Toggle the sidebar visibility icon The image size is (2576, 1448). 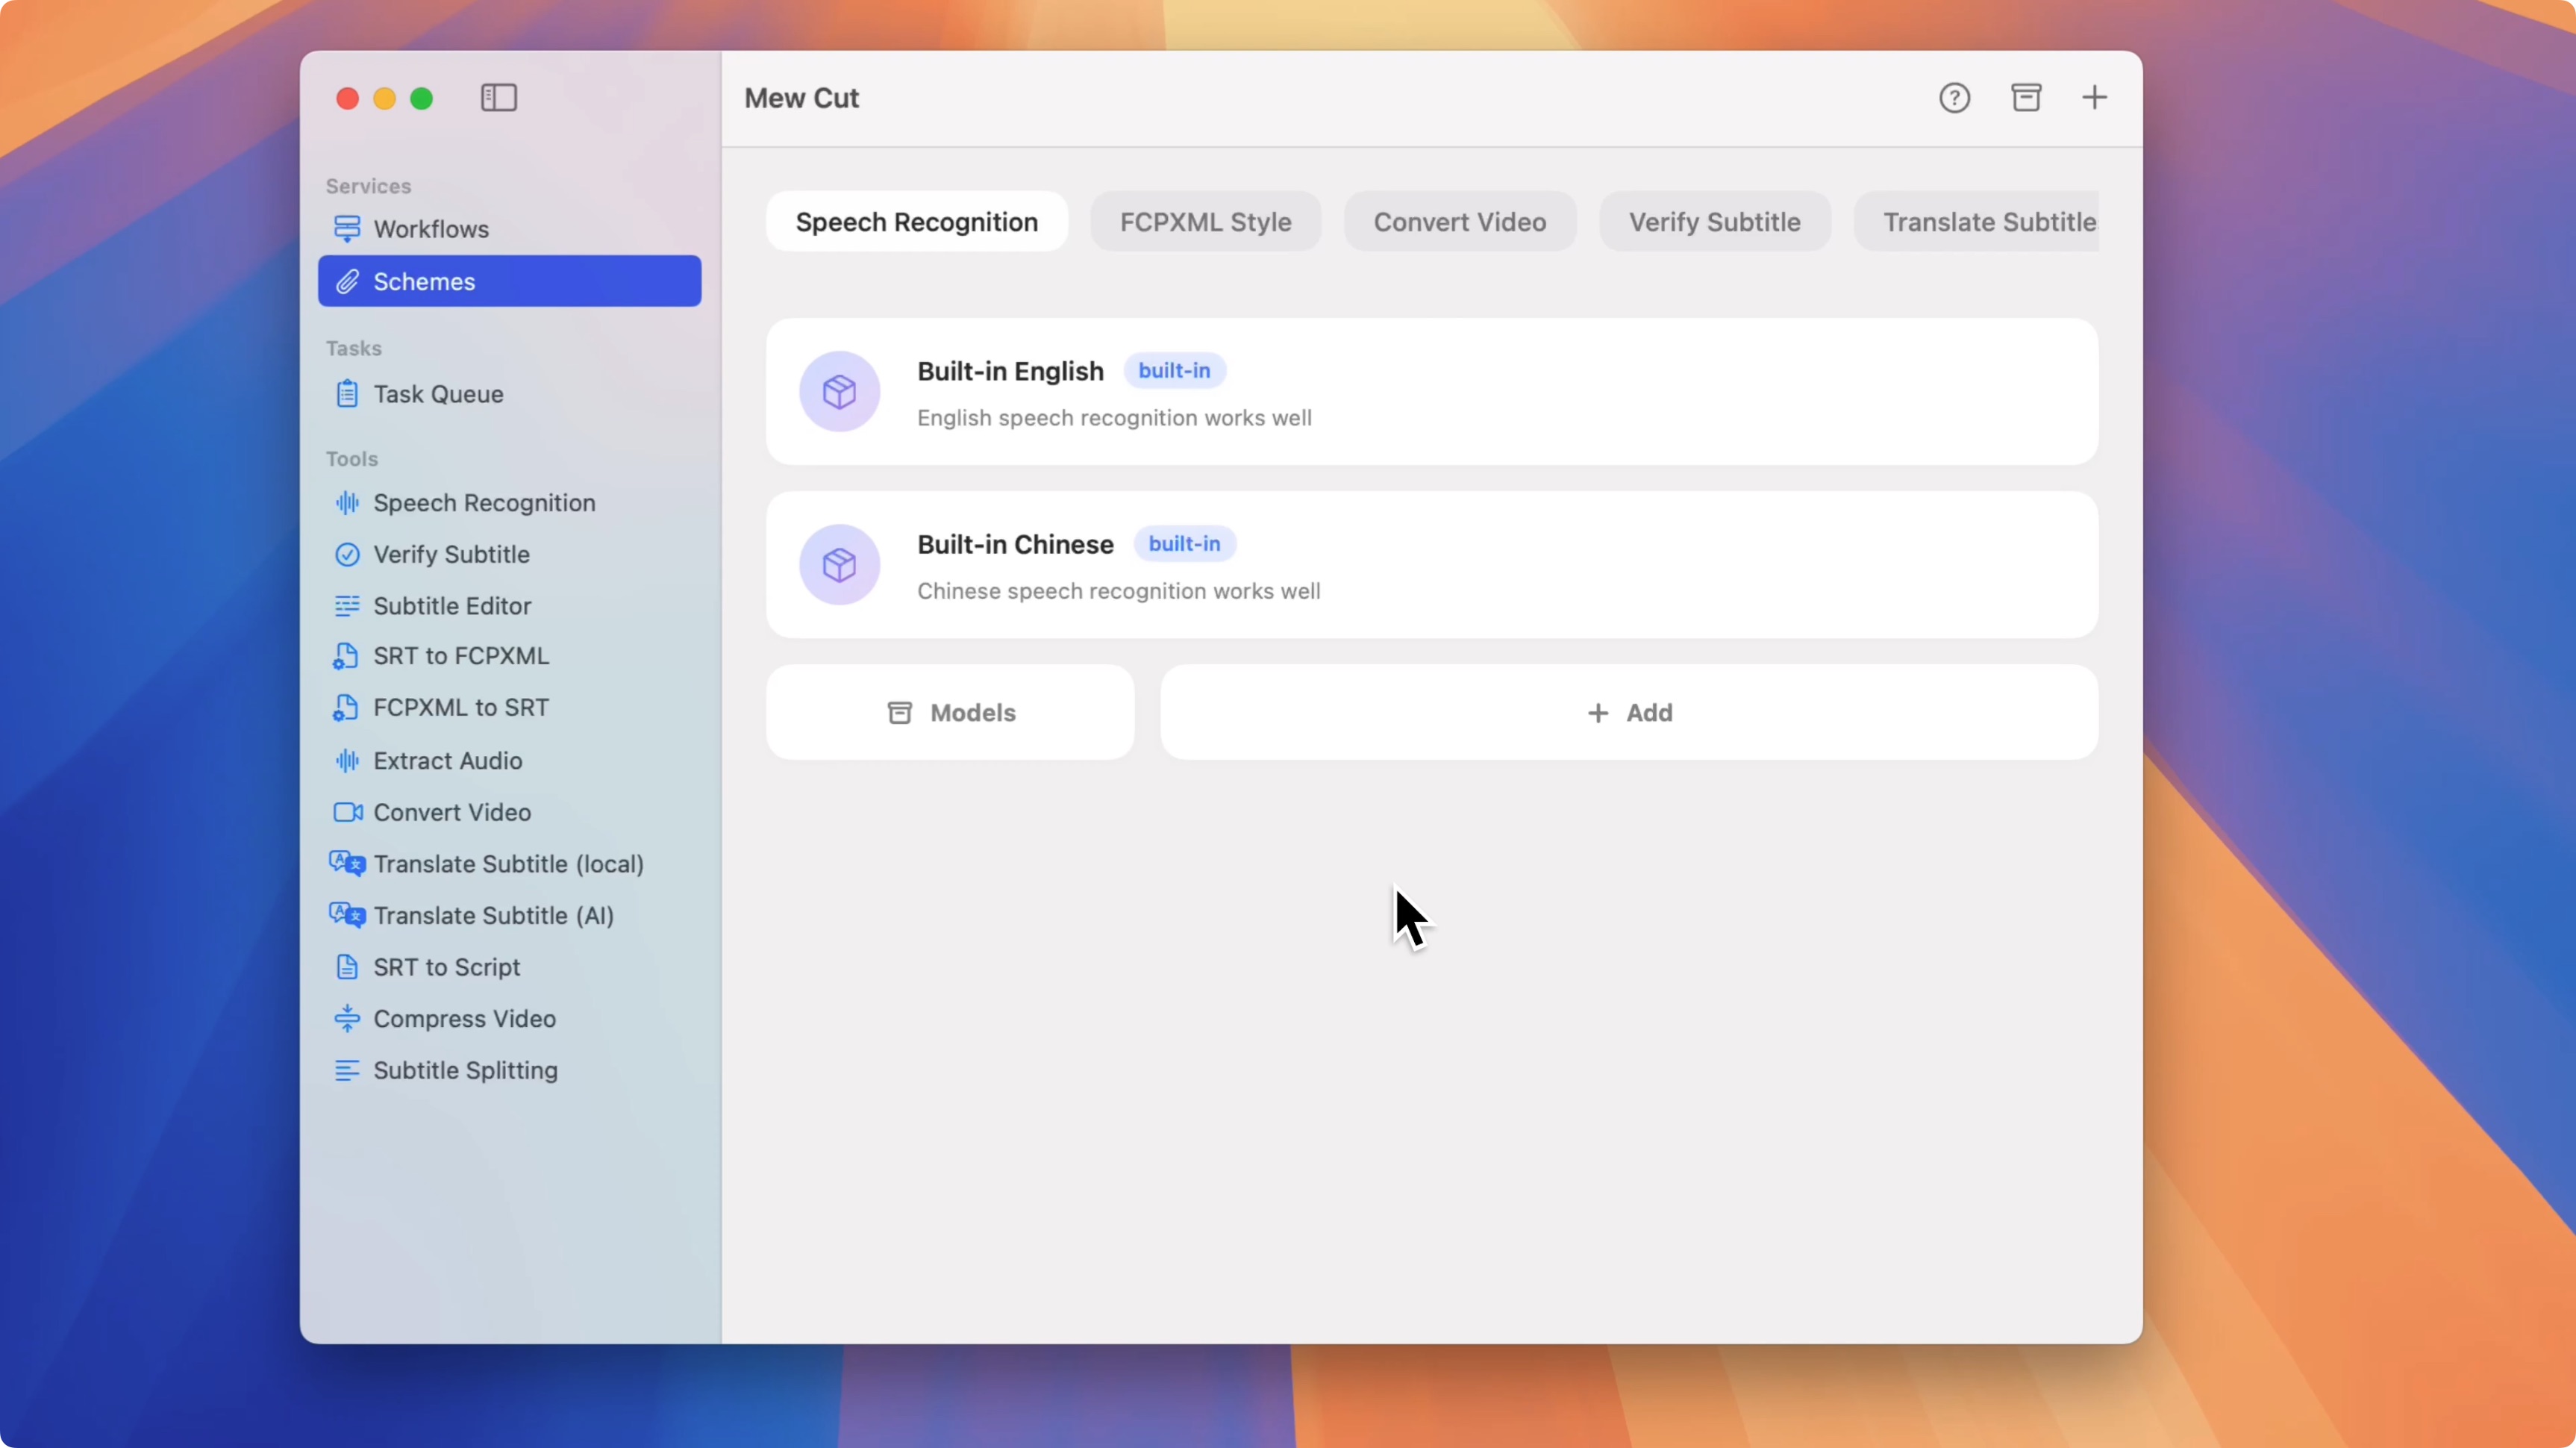[x=498, y=98]
